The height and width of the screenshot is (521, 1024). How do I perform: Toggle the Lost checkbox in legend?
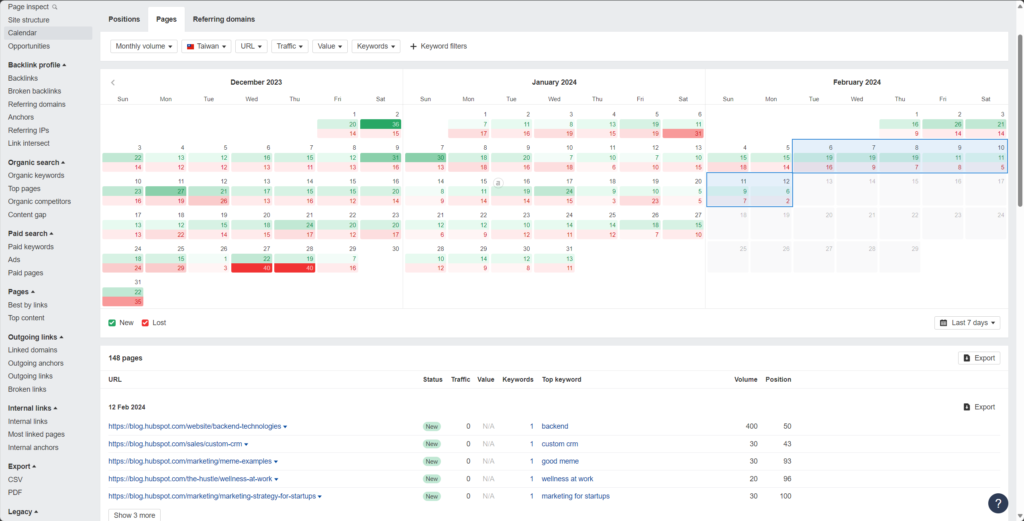145,323
